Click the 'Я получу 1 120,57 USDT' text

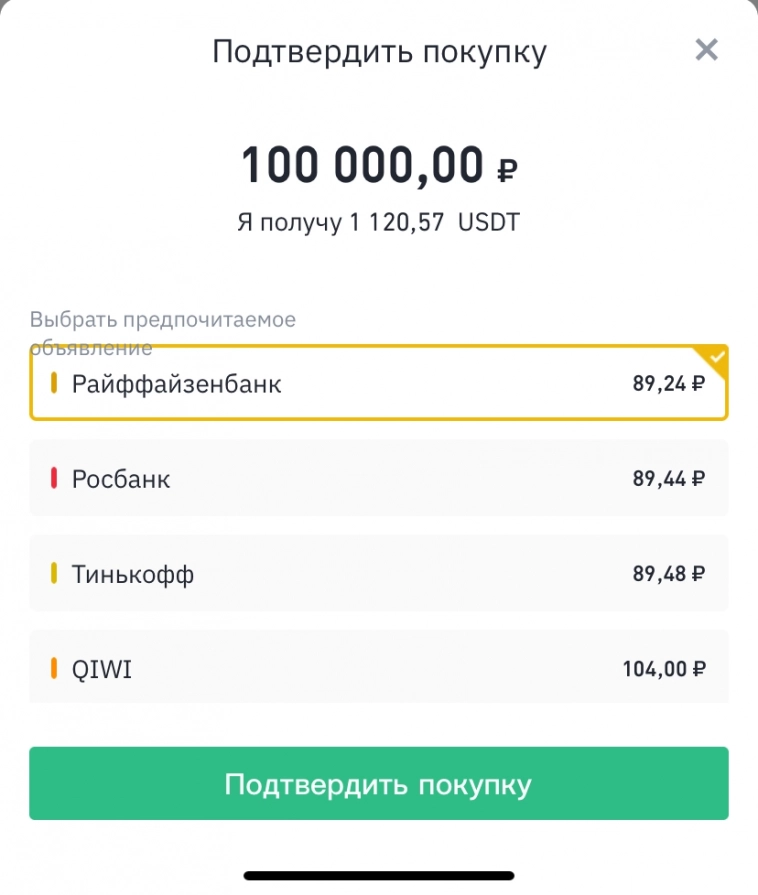coord(378,222)
